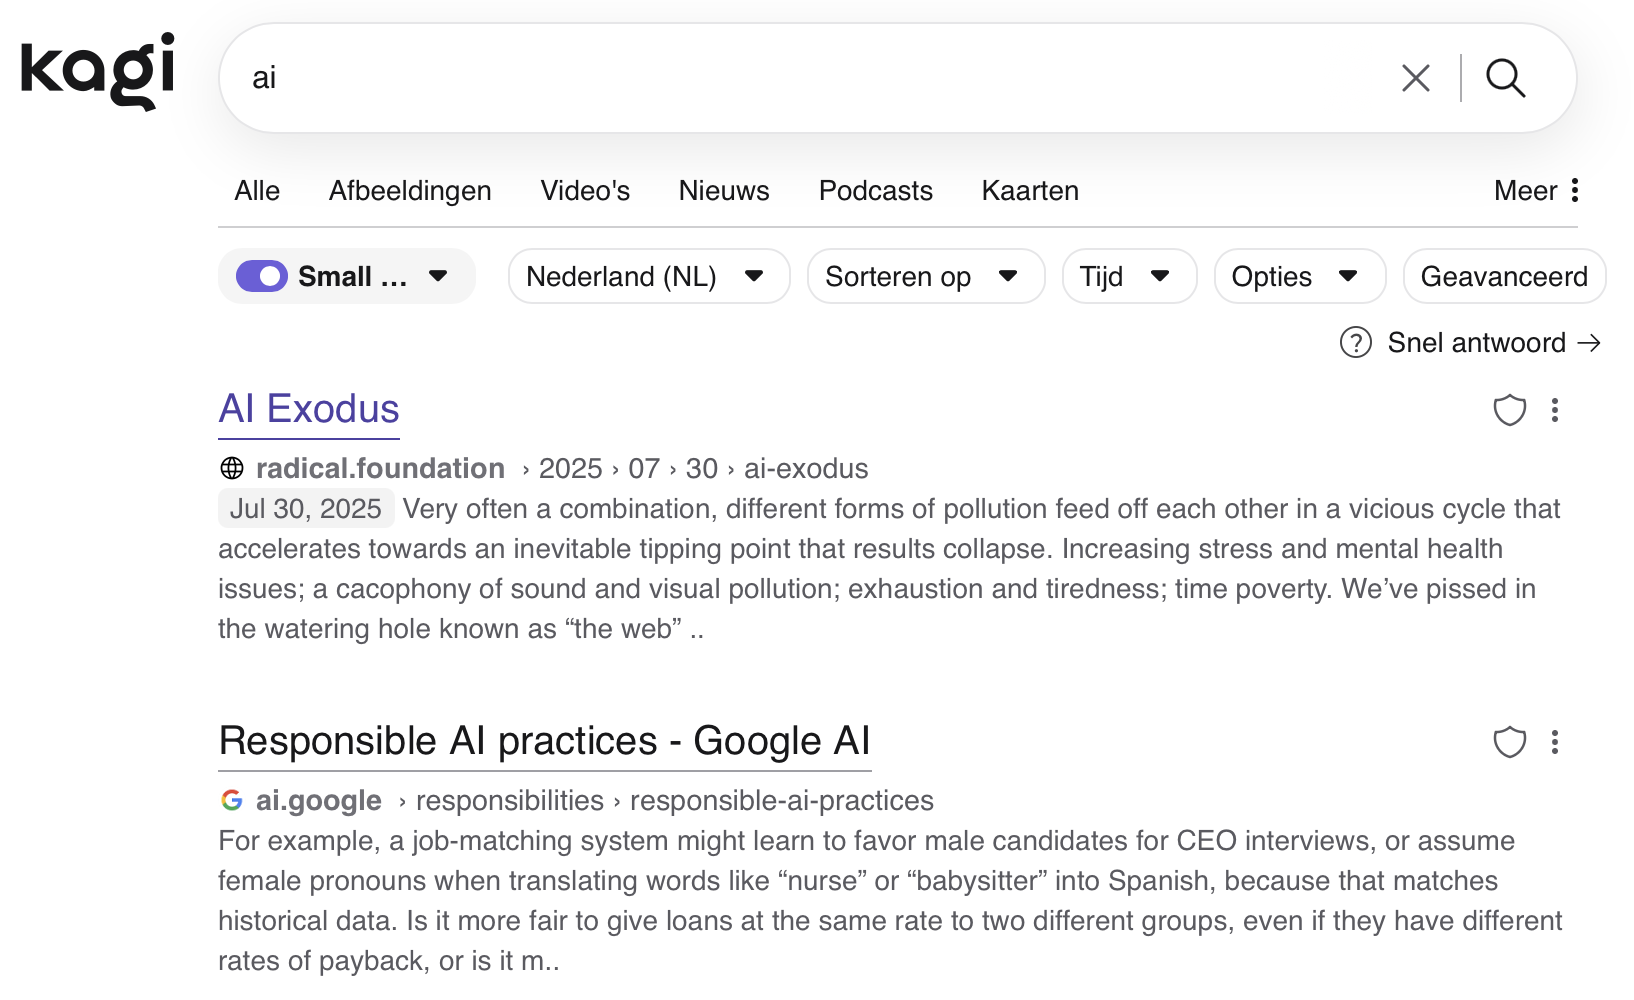
Task: Click the question mark icon beside Snel antwoord
Action: tap(1355, 343)
